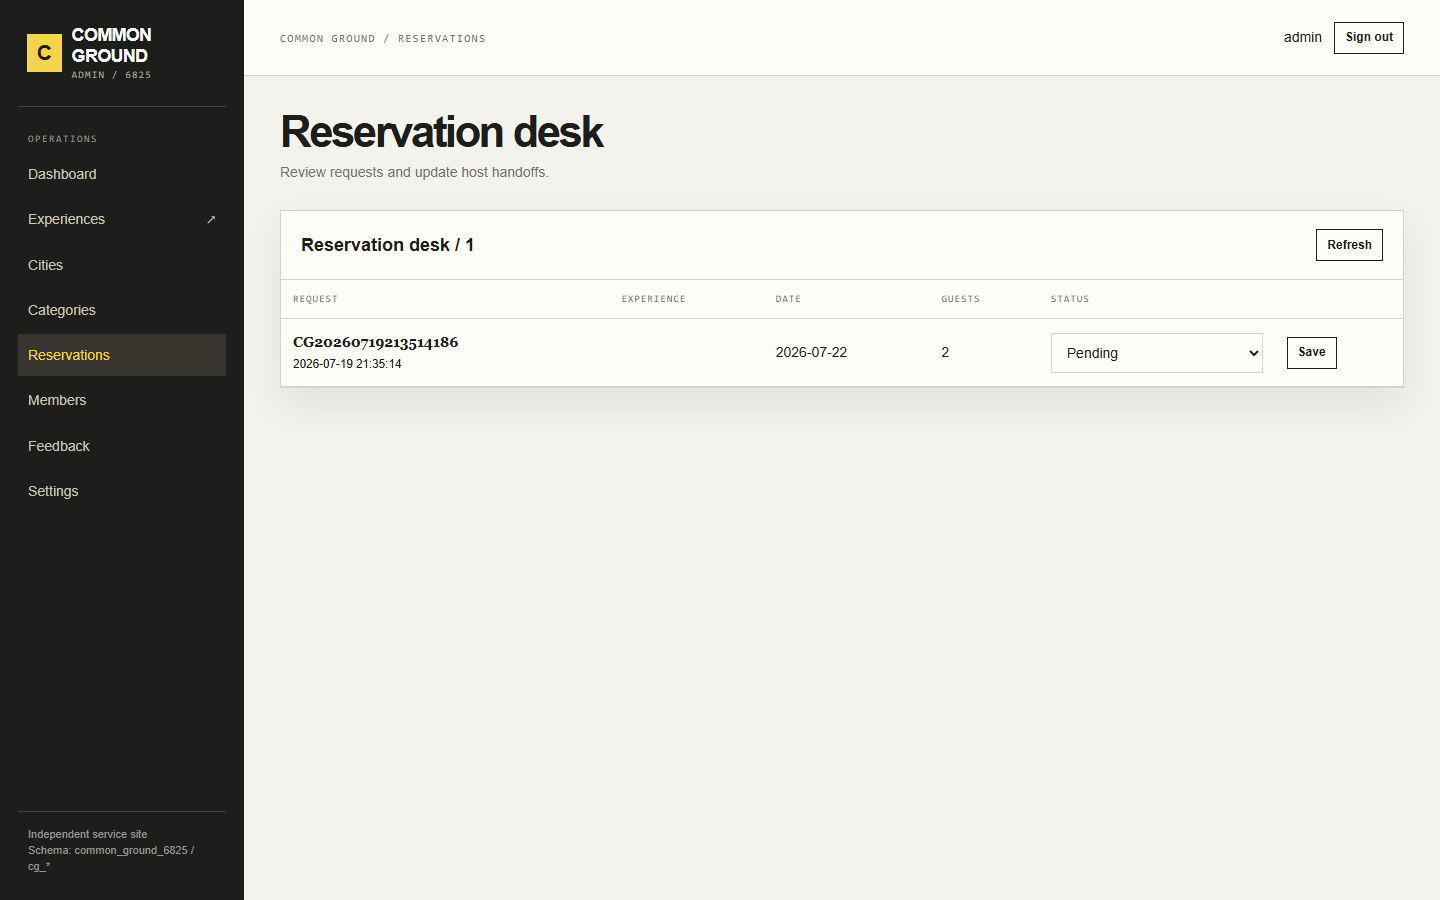This screenshot has width=1440, height=900.
Task: Click the Schema common_ground_6825 footer text
Action: (111, 858)
